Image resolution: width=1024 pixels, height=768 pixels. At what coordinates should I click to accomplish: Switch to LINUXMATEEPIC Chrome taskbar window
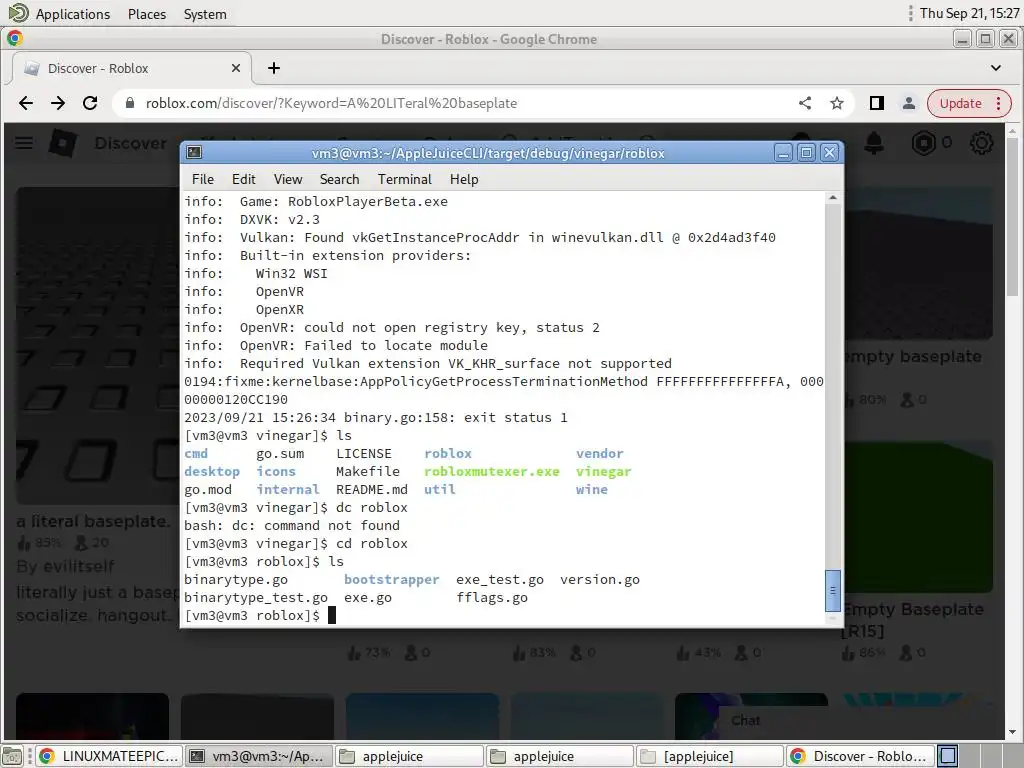(x=108, y=756)
